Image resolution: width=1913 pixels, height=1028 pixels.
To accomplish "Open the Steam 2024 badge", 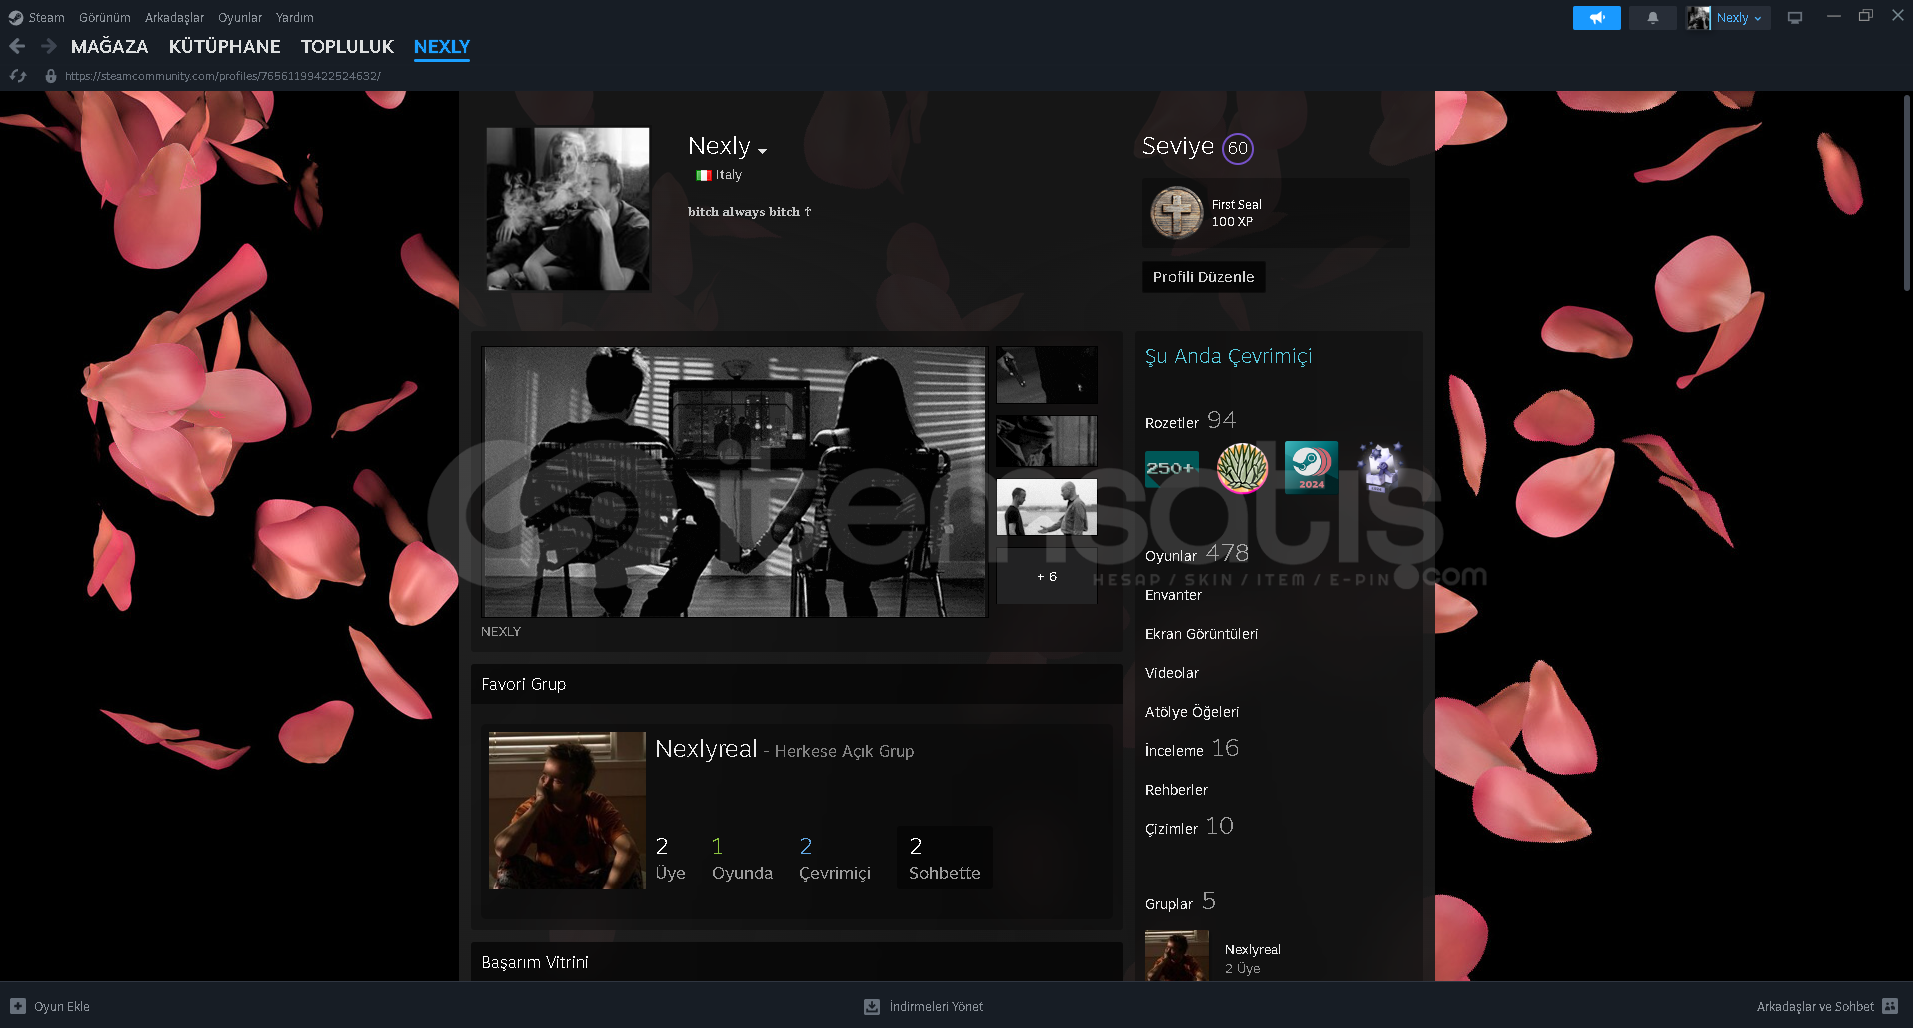I will click(1310, 467).
